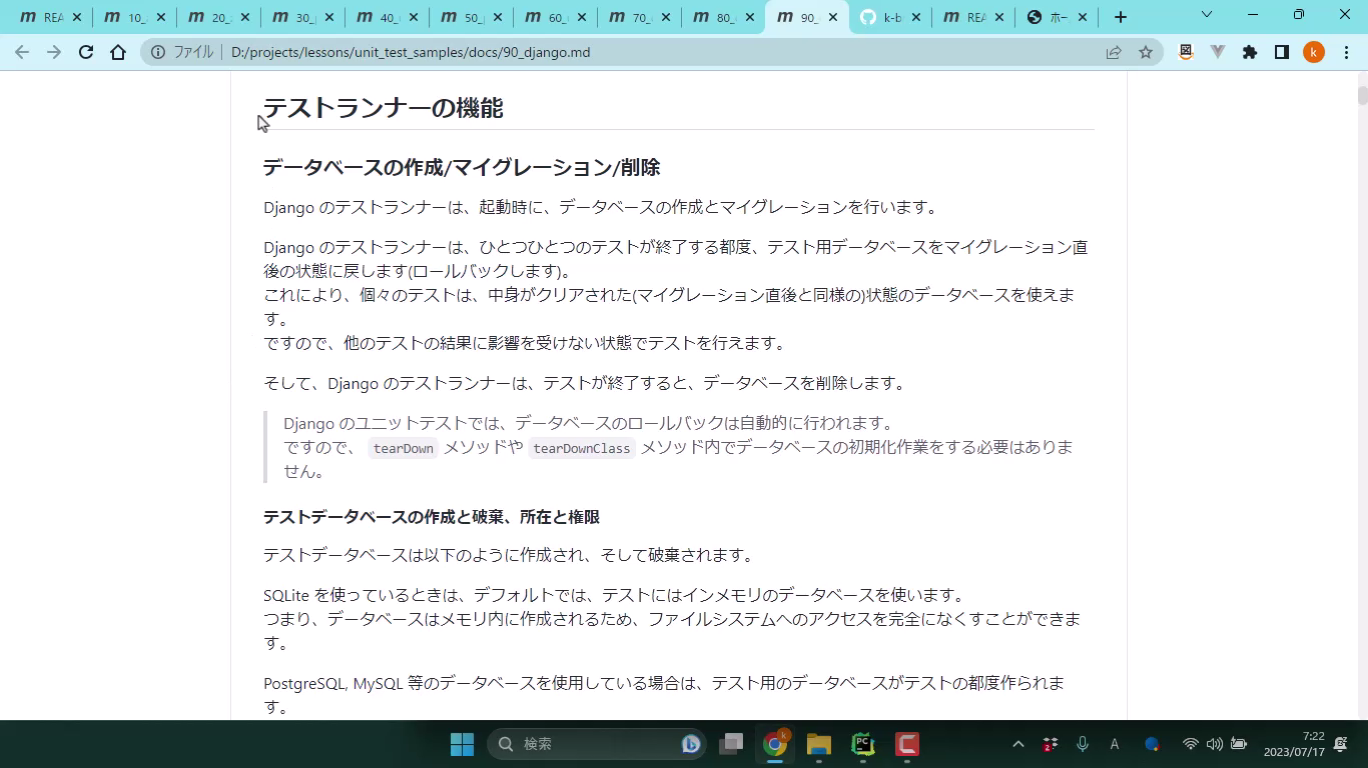
Task: Open the orange profile avatar
Action: pos(1314,52)
